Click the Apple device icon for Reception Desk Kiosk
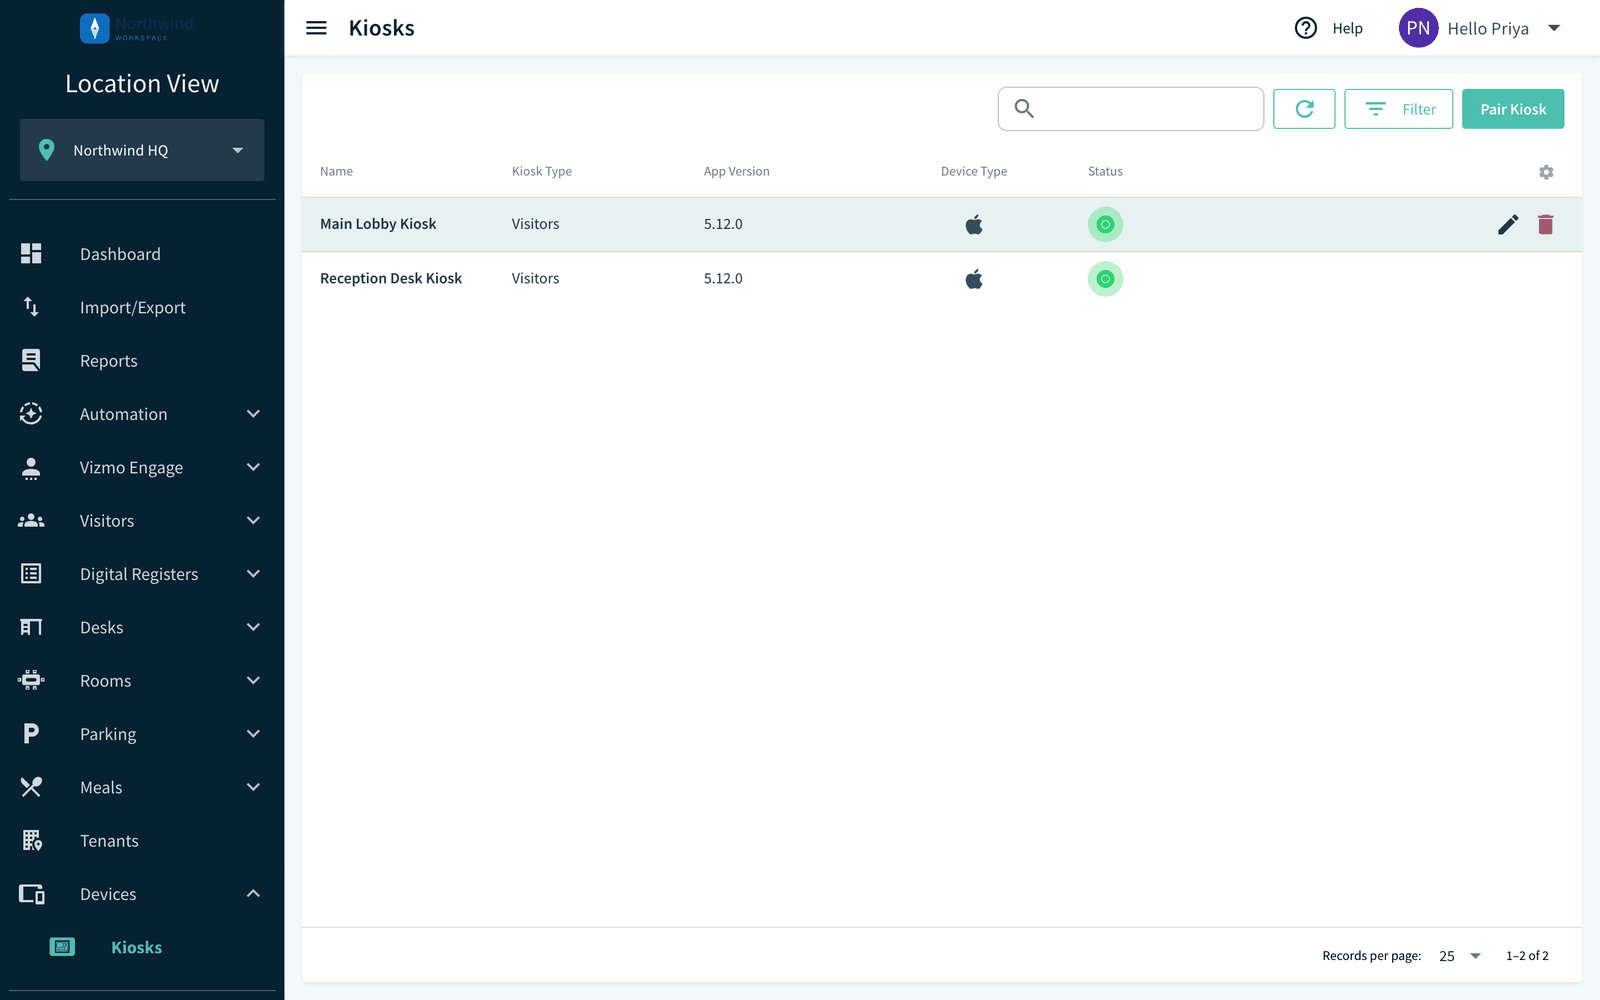 (x=974, y=279)
